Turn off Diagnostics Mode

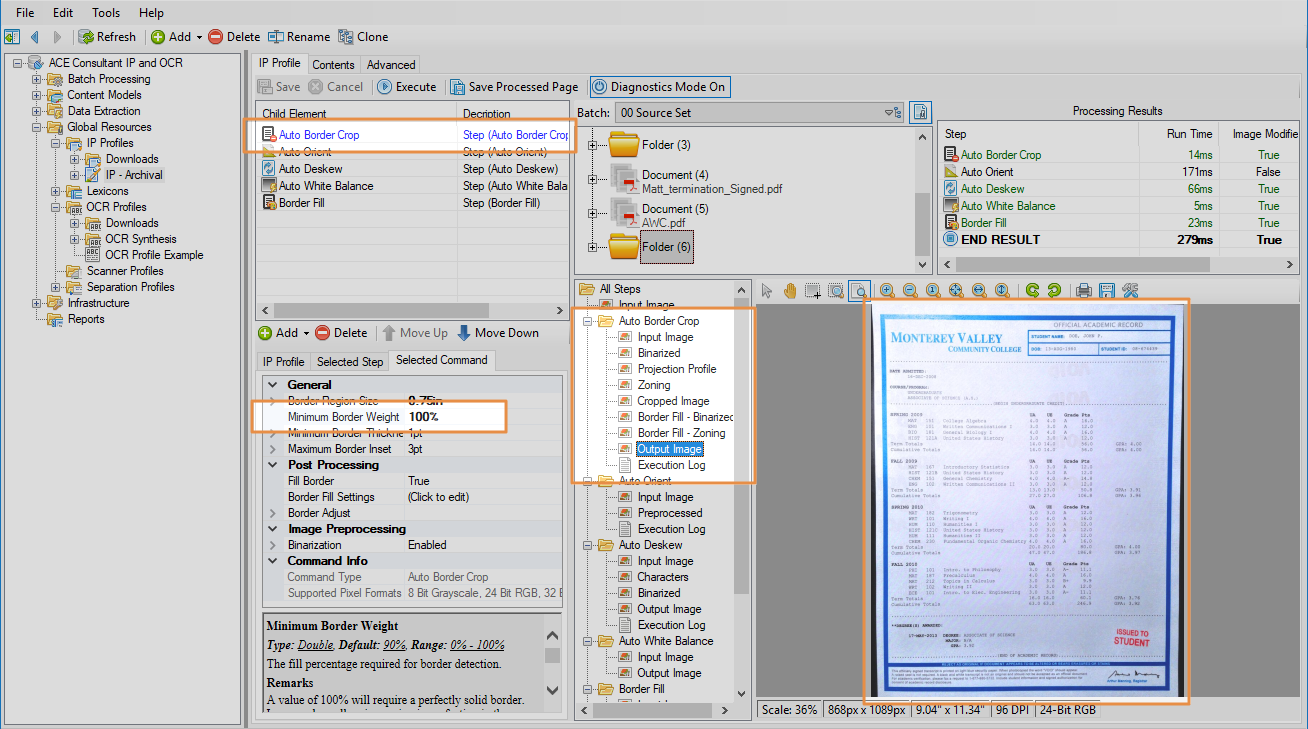(x=659, y=87)
